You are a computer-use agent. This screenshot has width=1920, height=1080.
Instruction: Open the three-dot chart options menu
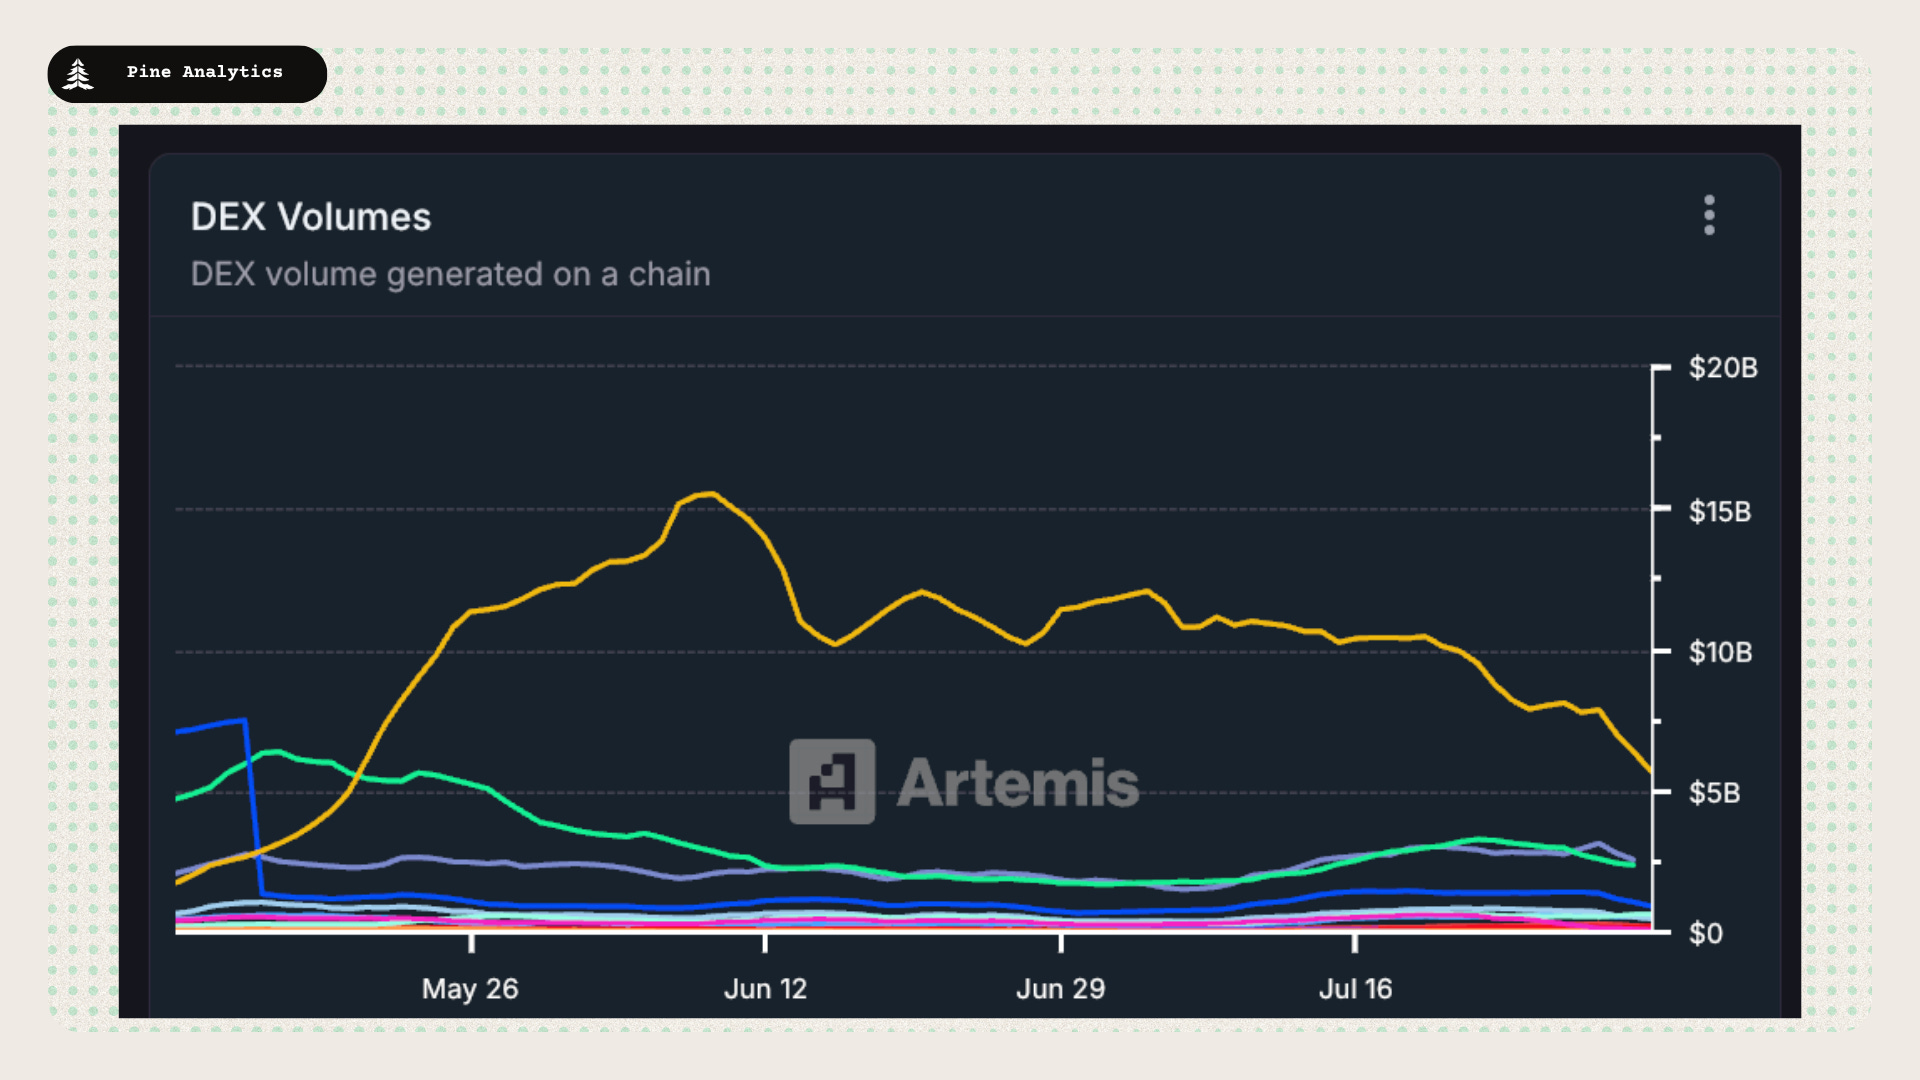pos(1709,215)
